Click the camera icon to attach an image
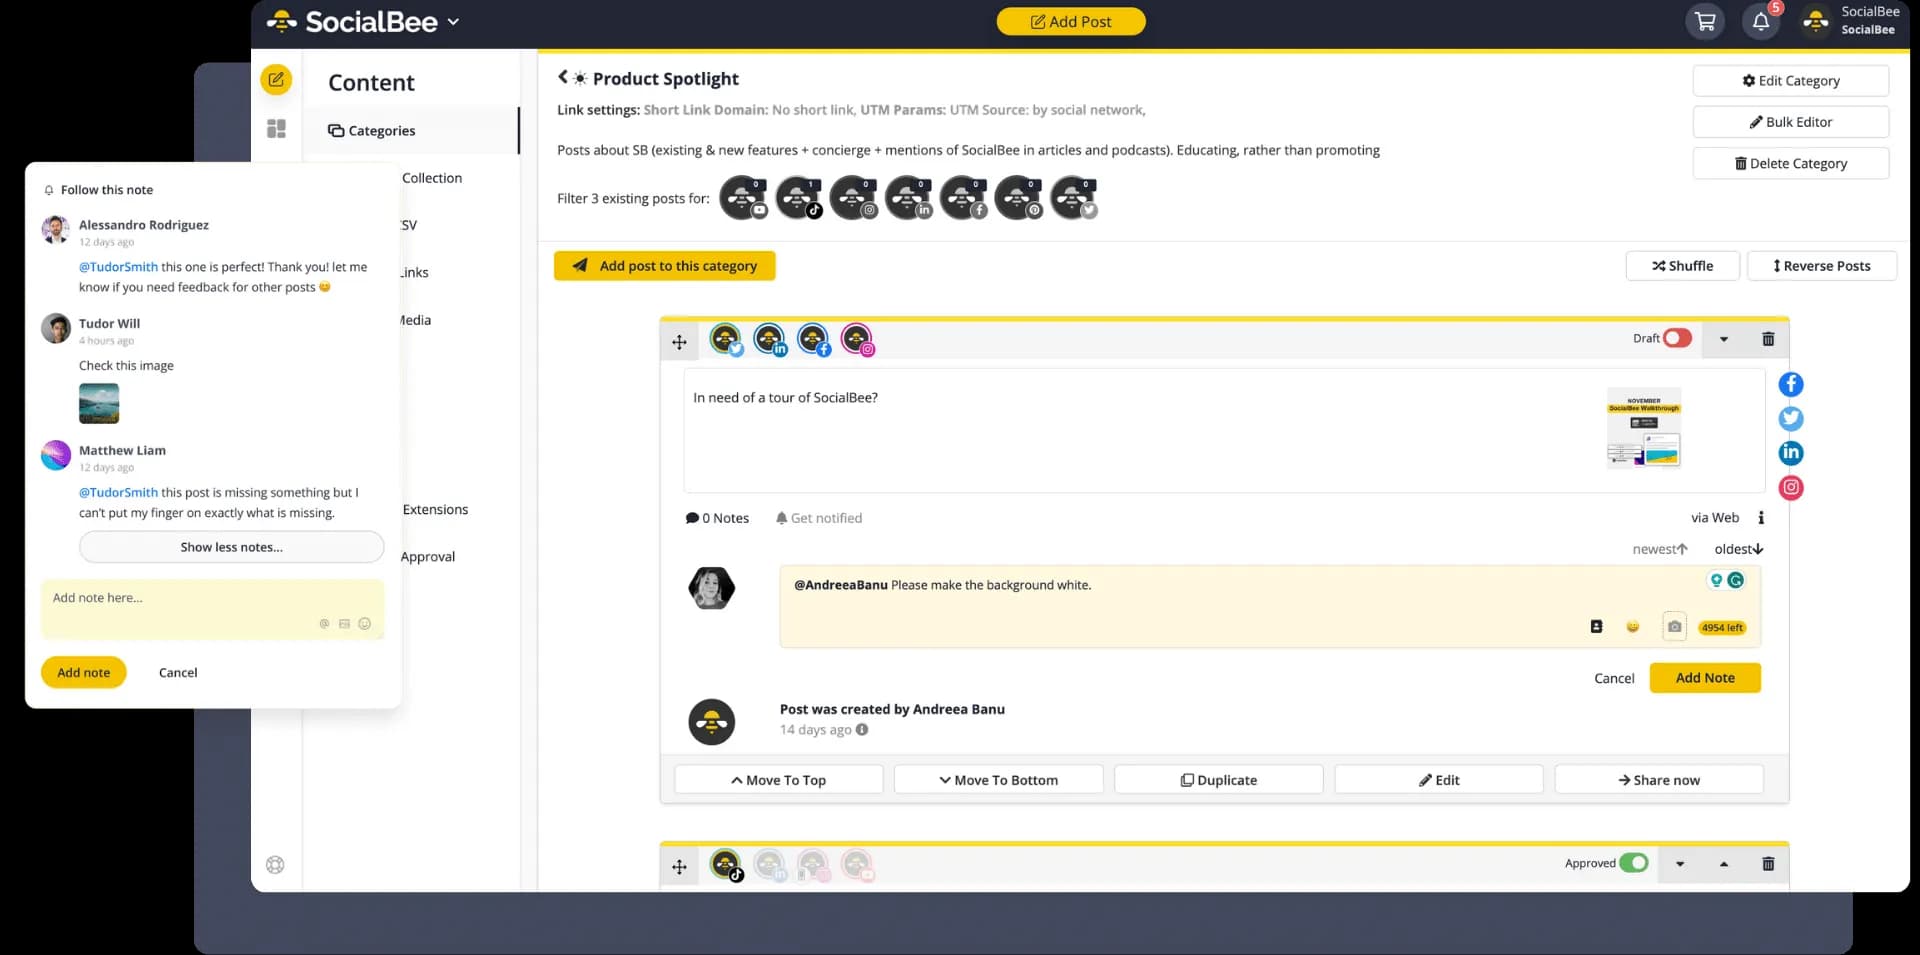The image size is (1920, 955). (1675, 627)
